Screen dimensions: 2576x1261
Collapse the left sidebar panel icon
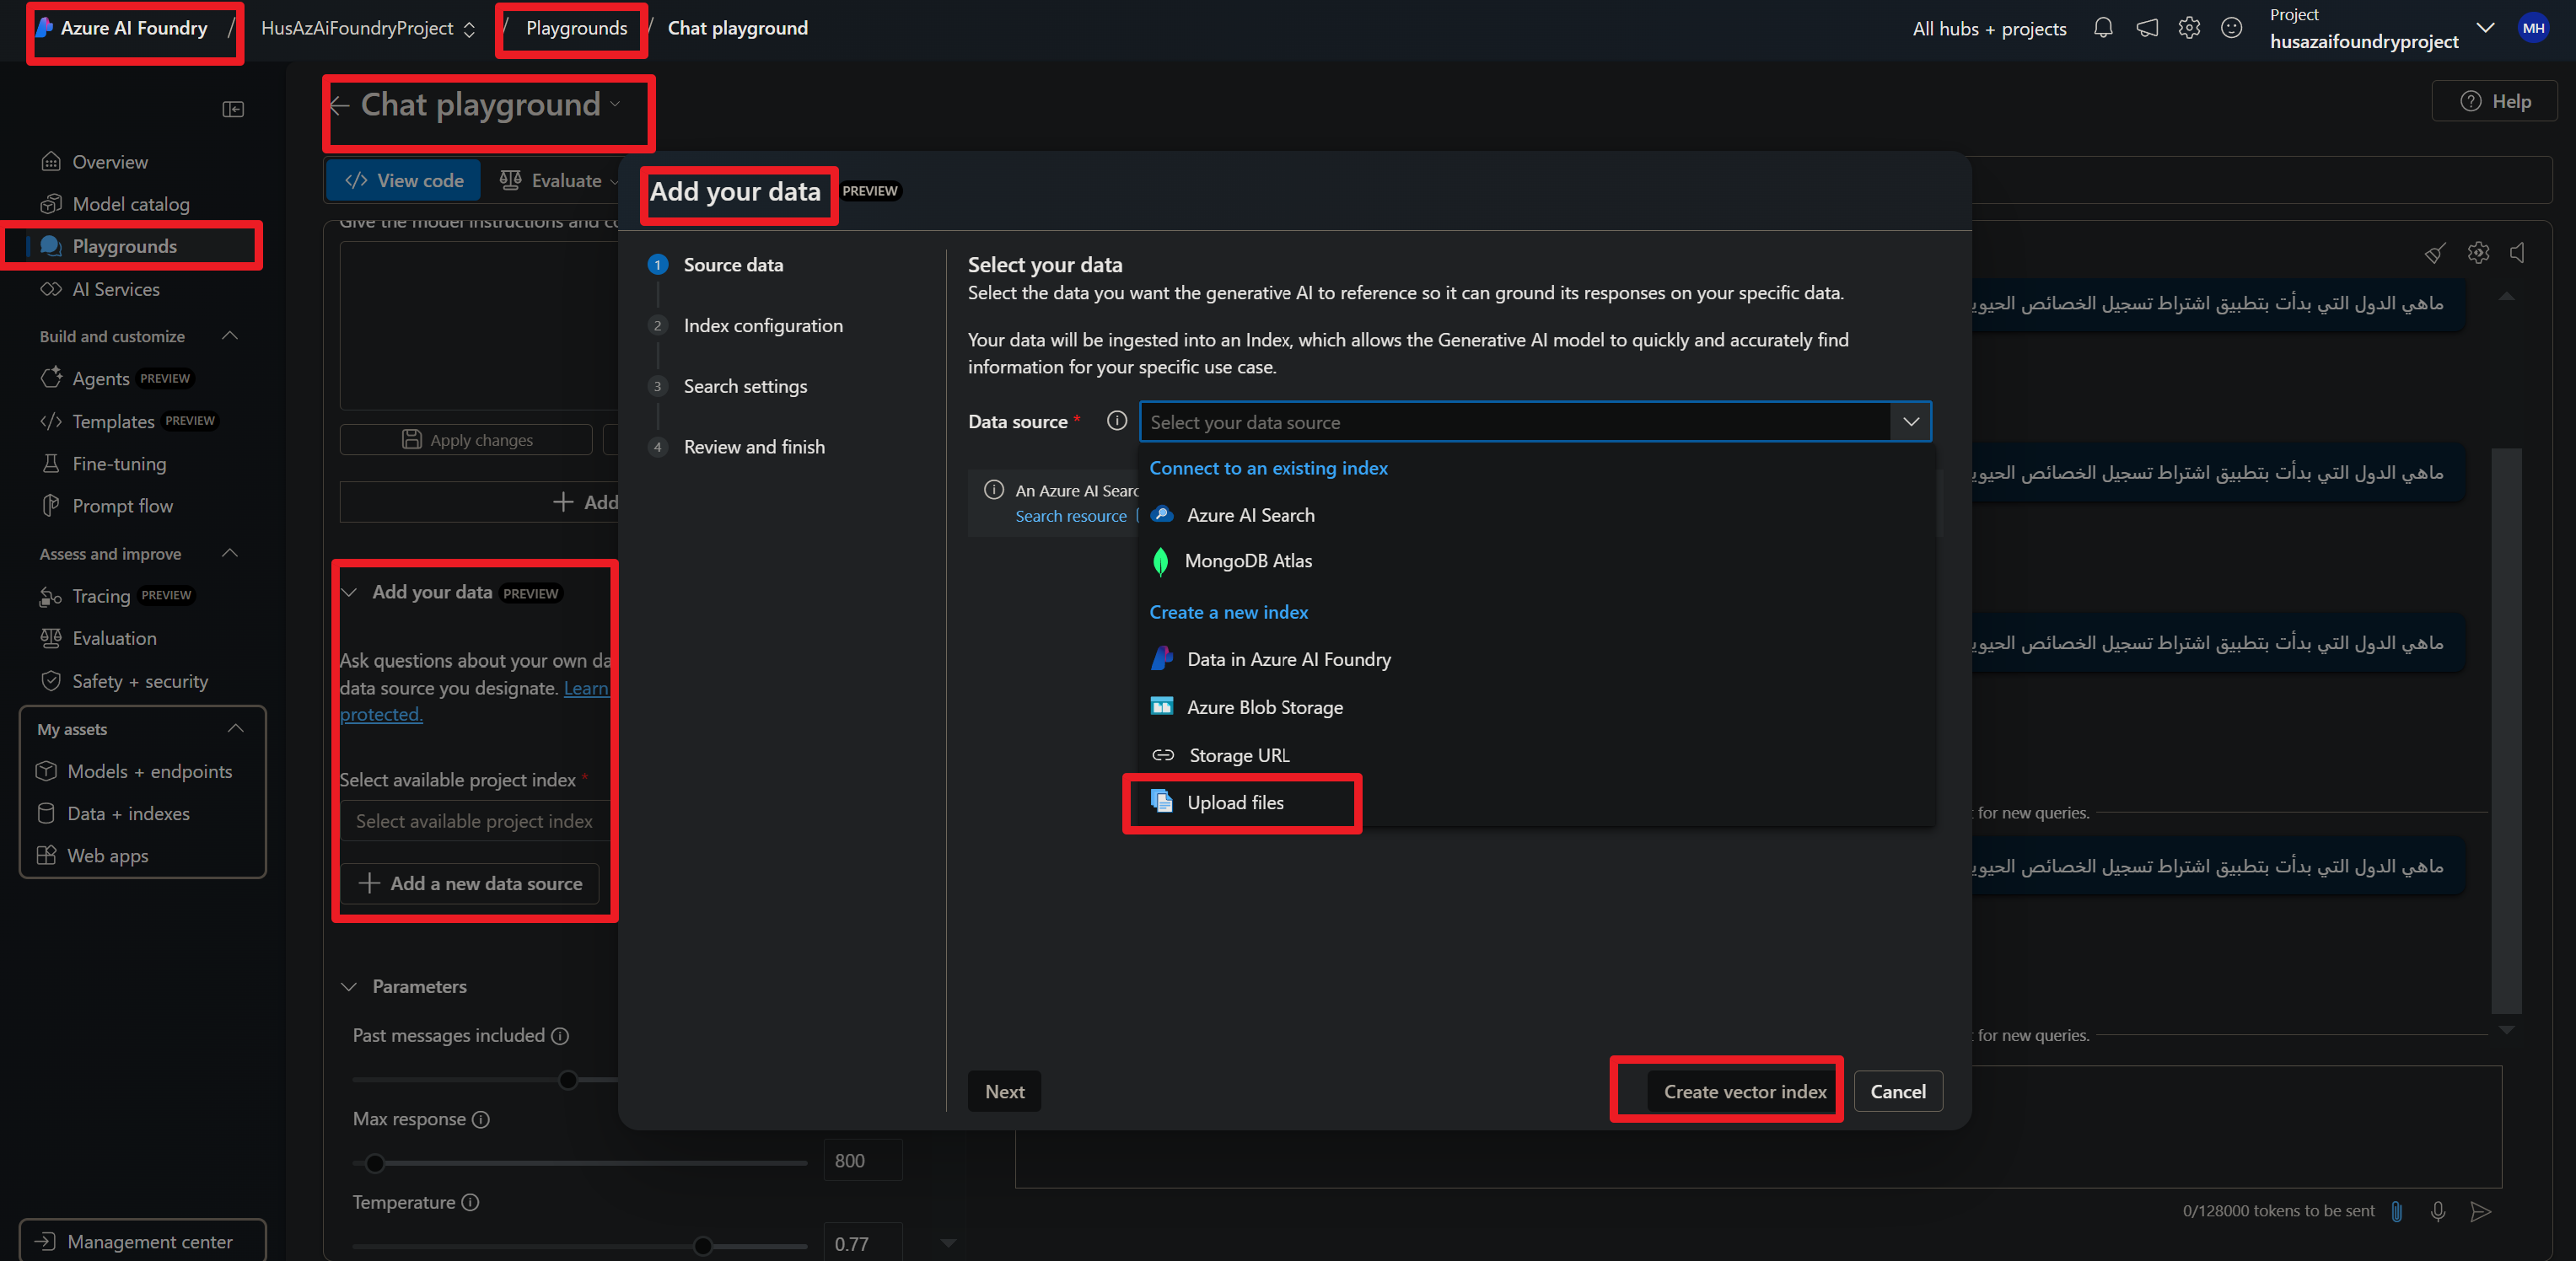coord(233,109)
